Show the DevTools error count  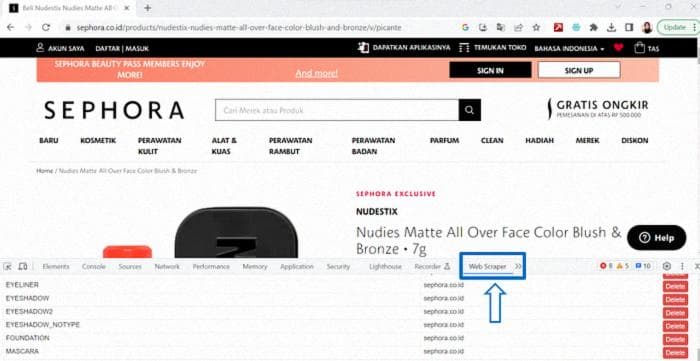click(x=606, y=266)
